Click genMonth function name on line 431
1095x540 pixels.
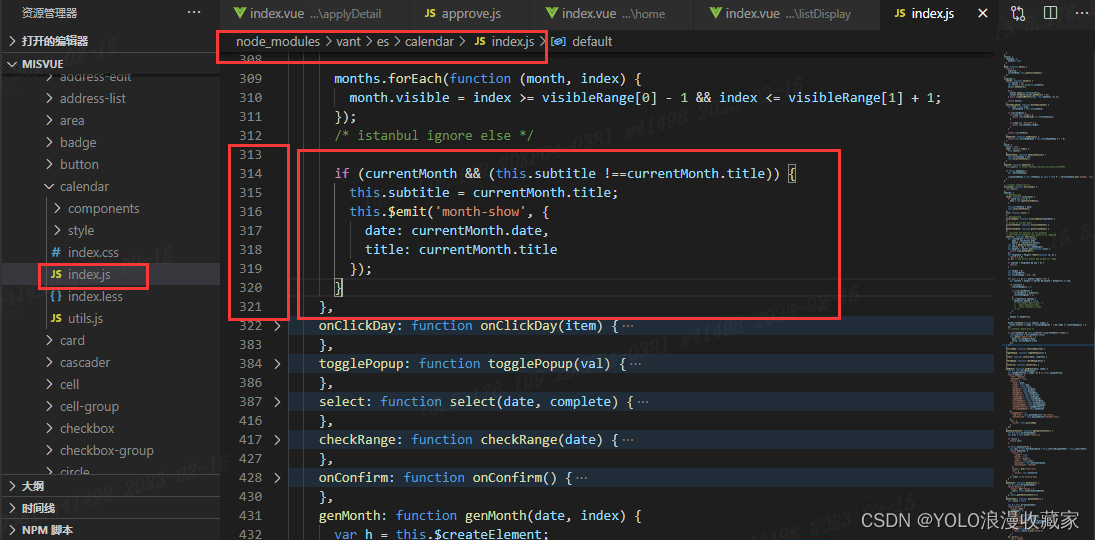tap(496, 516)
